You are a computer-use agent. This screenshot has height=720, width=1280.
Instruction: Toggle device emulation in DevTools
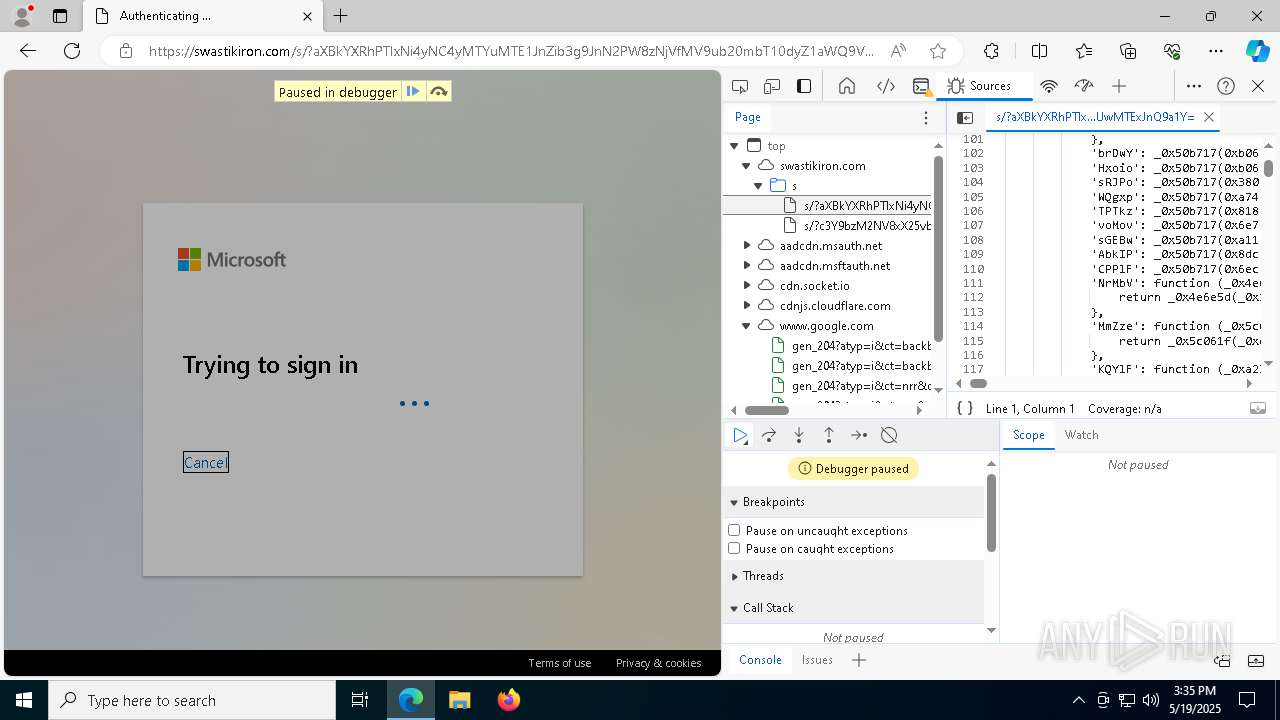point(772,86)
